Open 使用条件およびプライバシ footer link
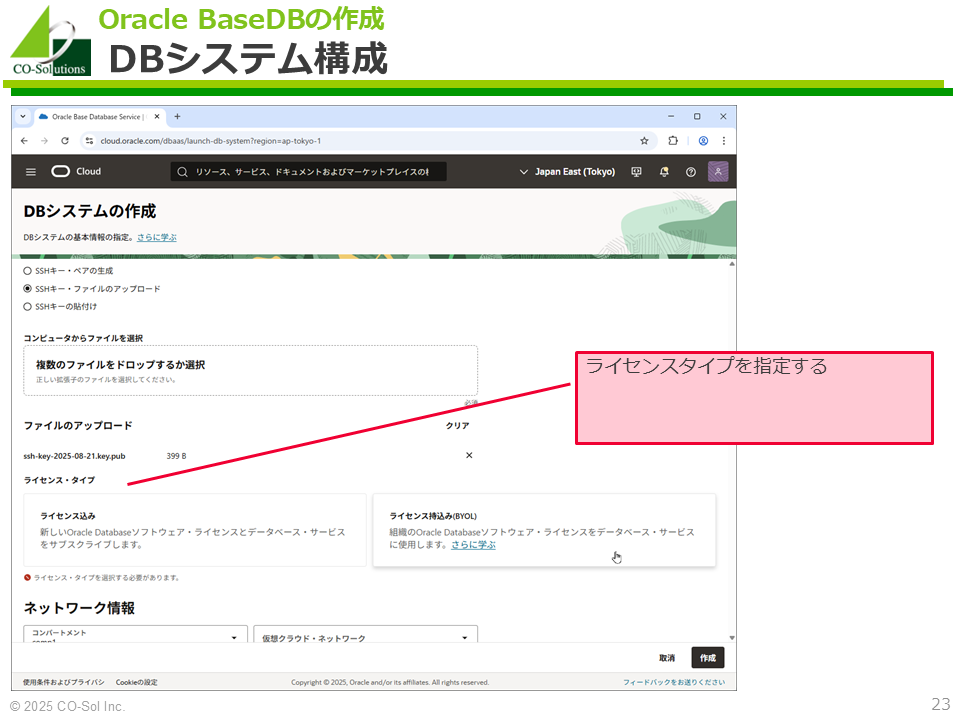Image resolution: width=960 pixels, height=720 pixels. tap(64, 682)
